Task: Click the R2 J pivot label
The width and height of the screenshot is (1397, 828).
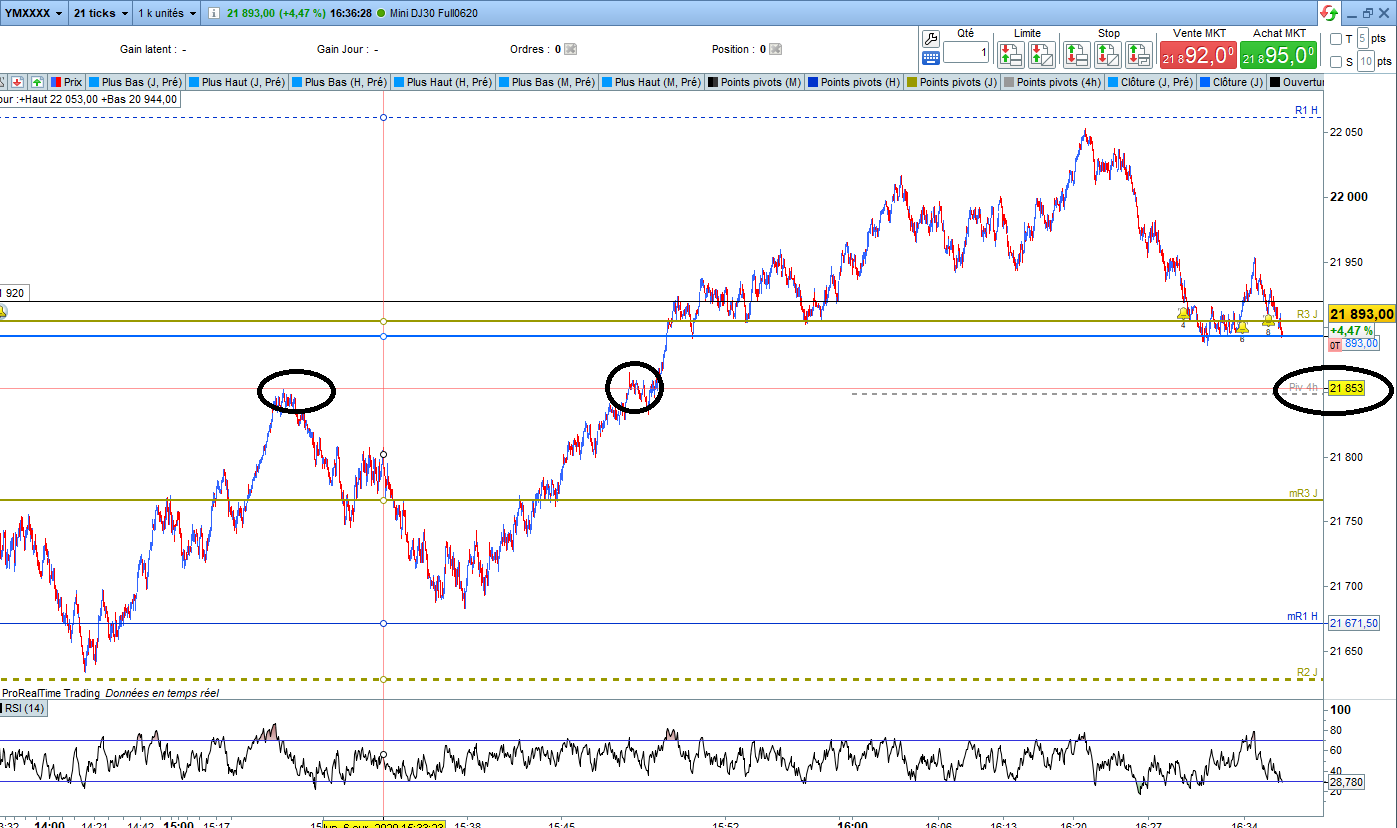Action: (1307, 672)
